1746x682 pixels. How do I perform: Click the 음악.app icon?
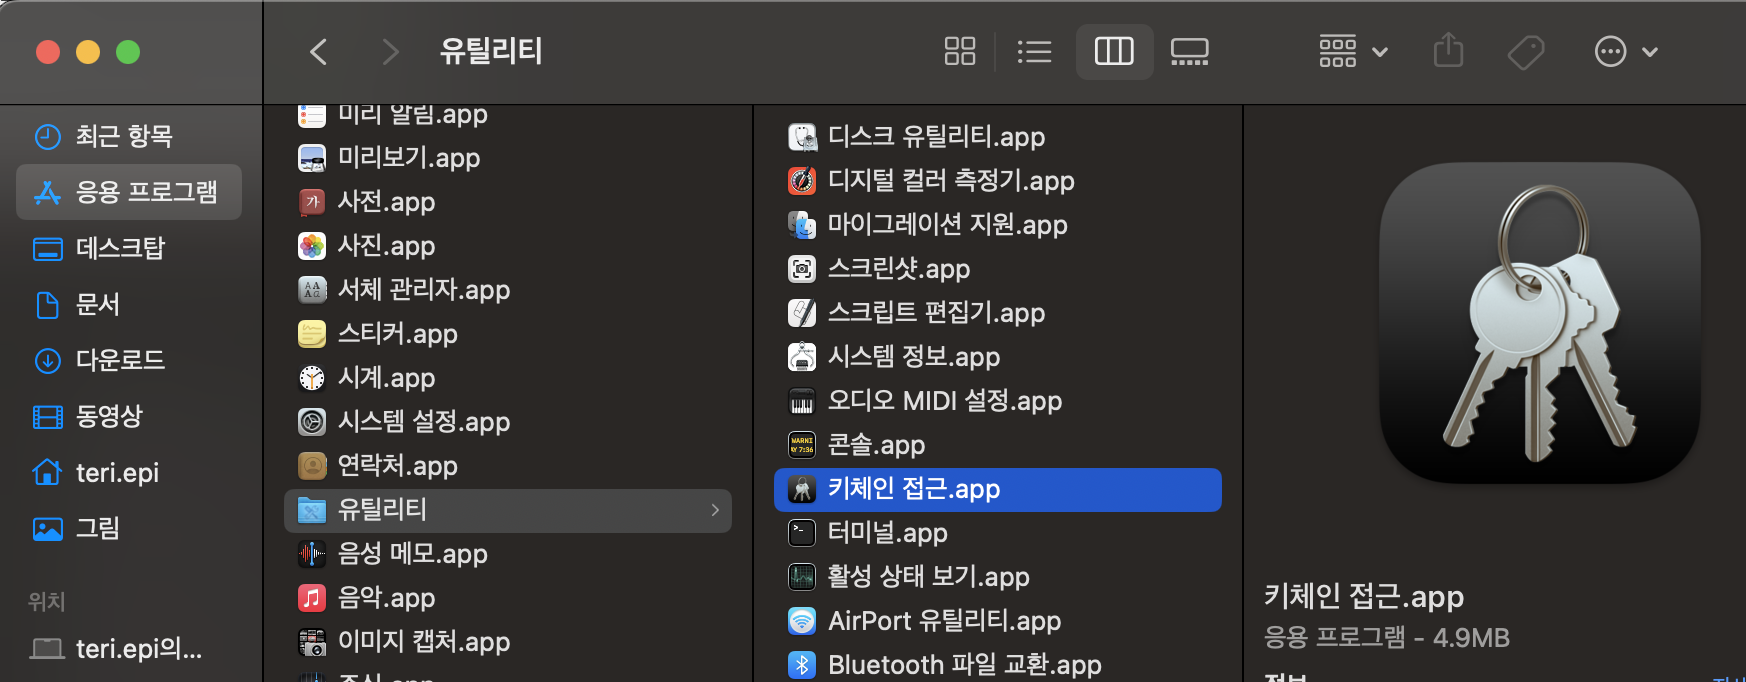312,598
